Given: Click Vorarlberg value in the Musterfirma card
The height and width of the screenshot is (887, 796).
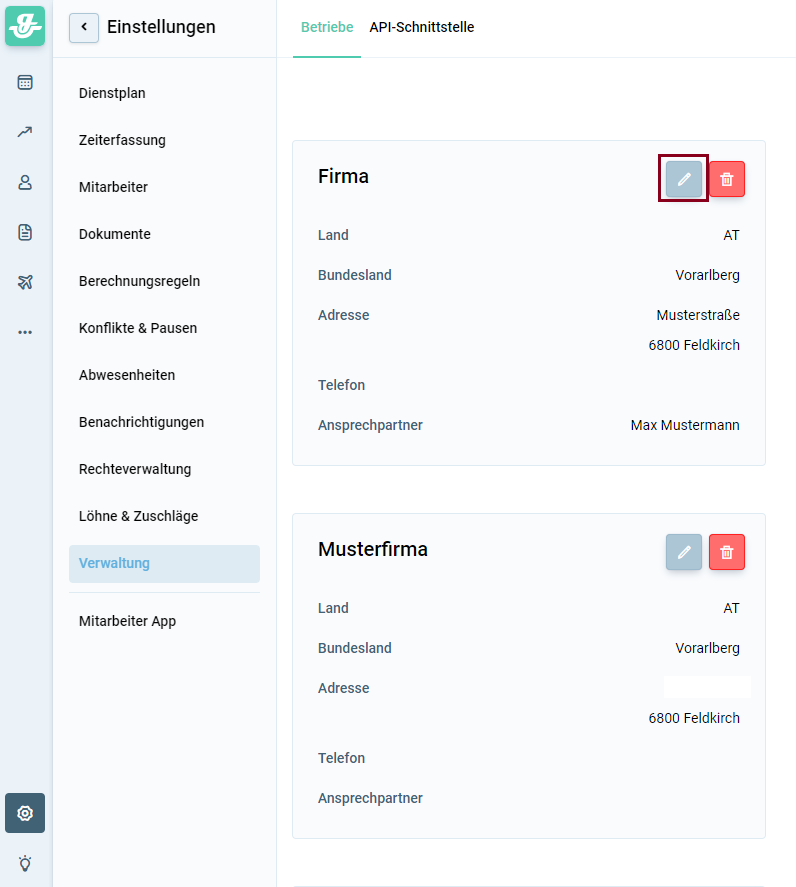Looking at the screenshot, I should click(x=707, y=648).
